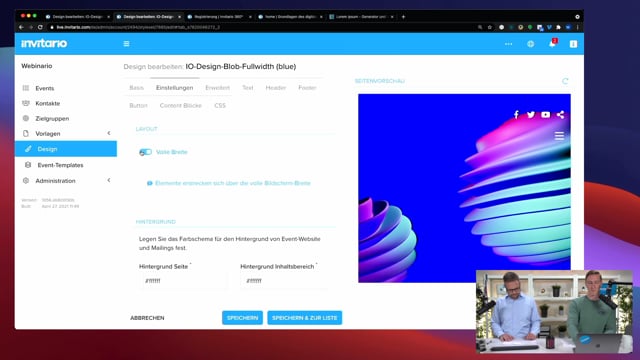
Task: Open the preview's hamburger menu
Action: 559,136
